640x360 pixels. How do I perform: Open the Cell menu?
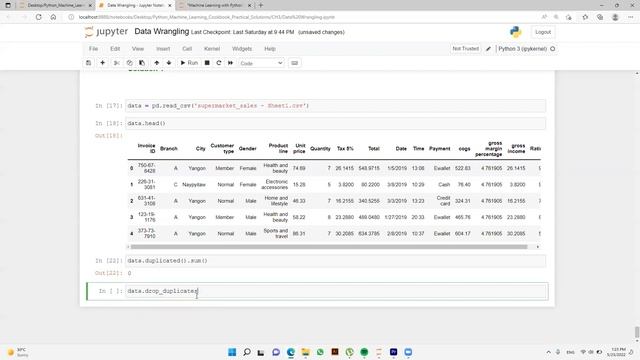tap(187, 49)
